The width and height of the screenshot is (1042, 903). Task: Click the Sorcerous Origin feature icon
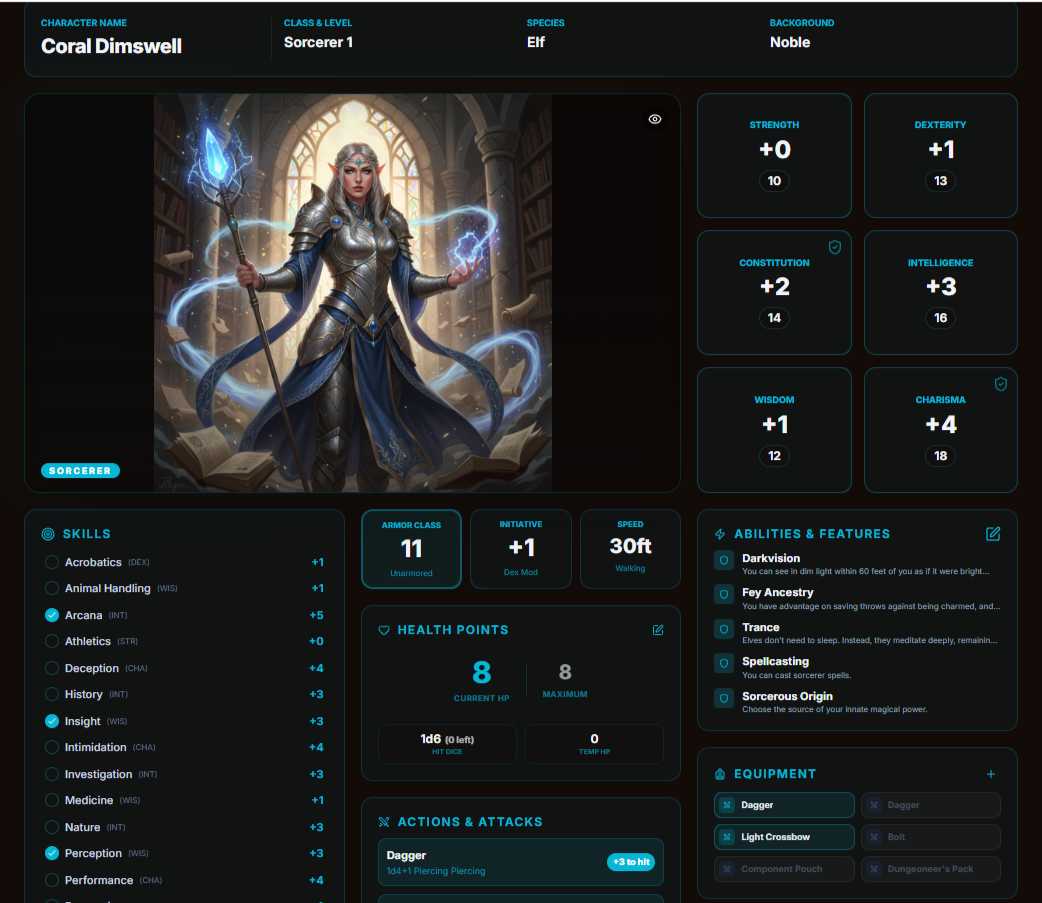[724, 698]
